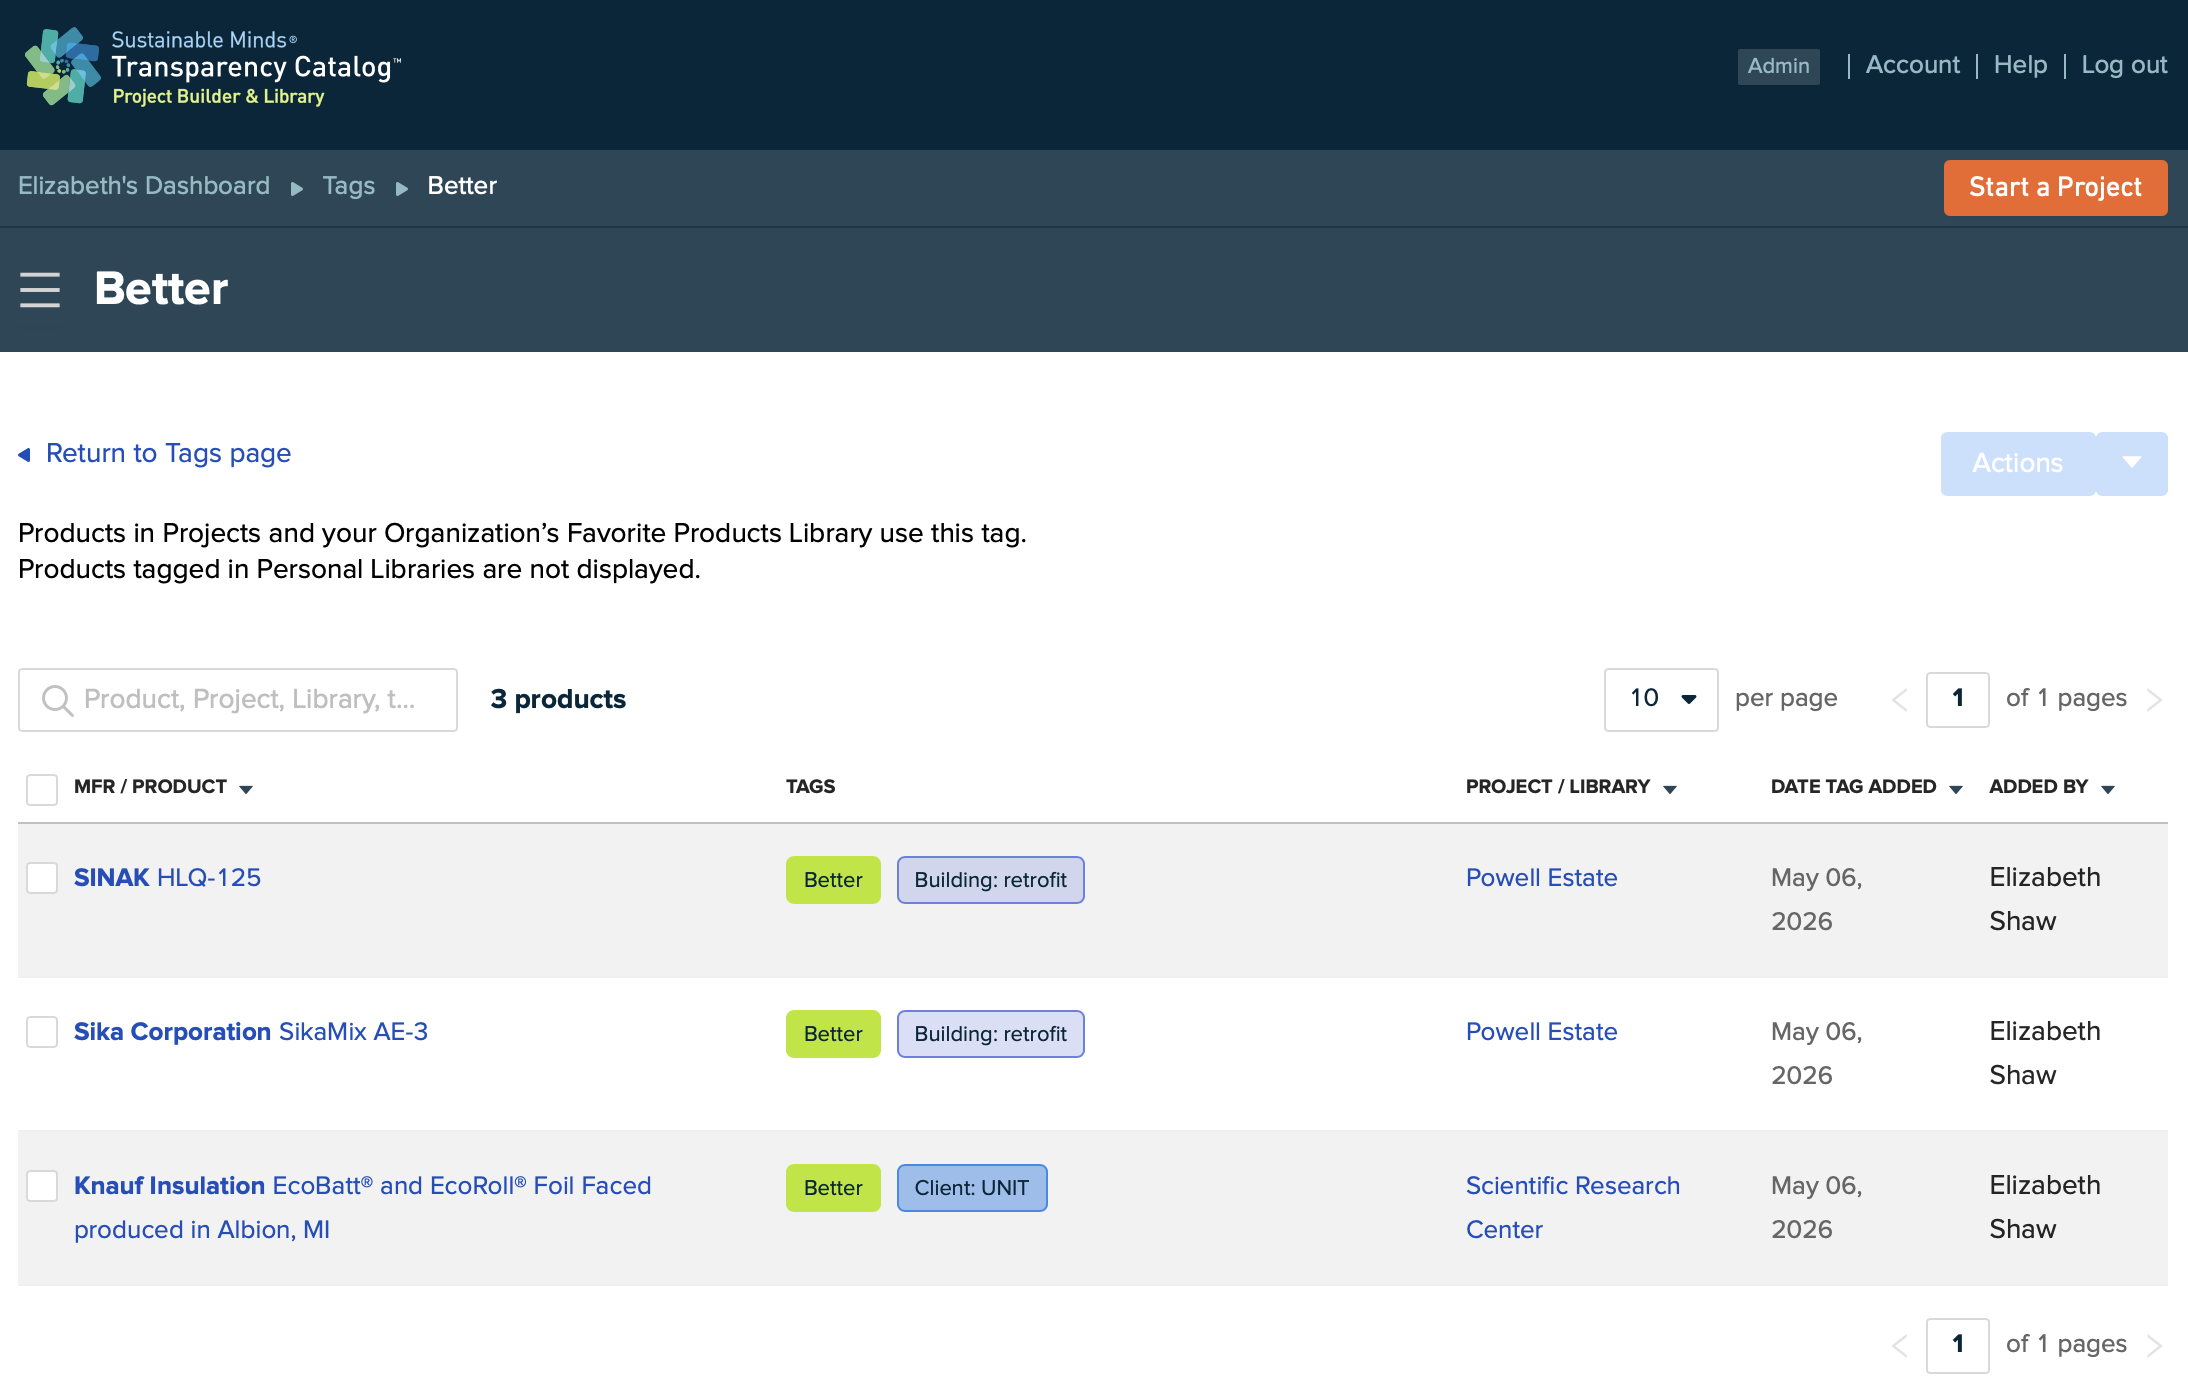Image resolution: width=2188 pixels, height=1400 pixels.
Task: Sort by MFR / PRODUCT column
Action: (x=163, y=787)
